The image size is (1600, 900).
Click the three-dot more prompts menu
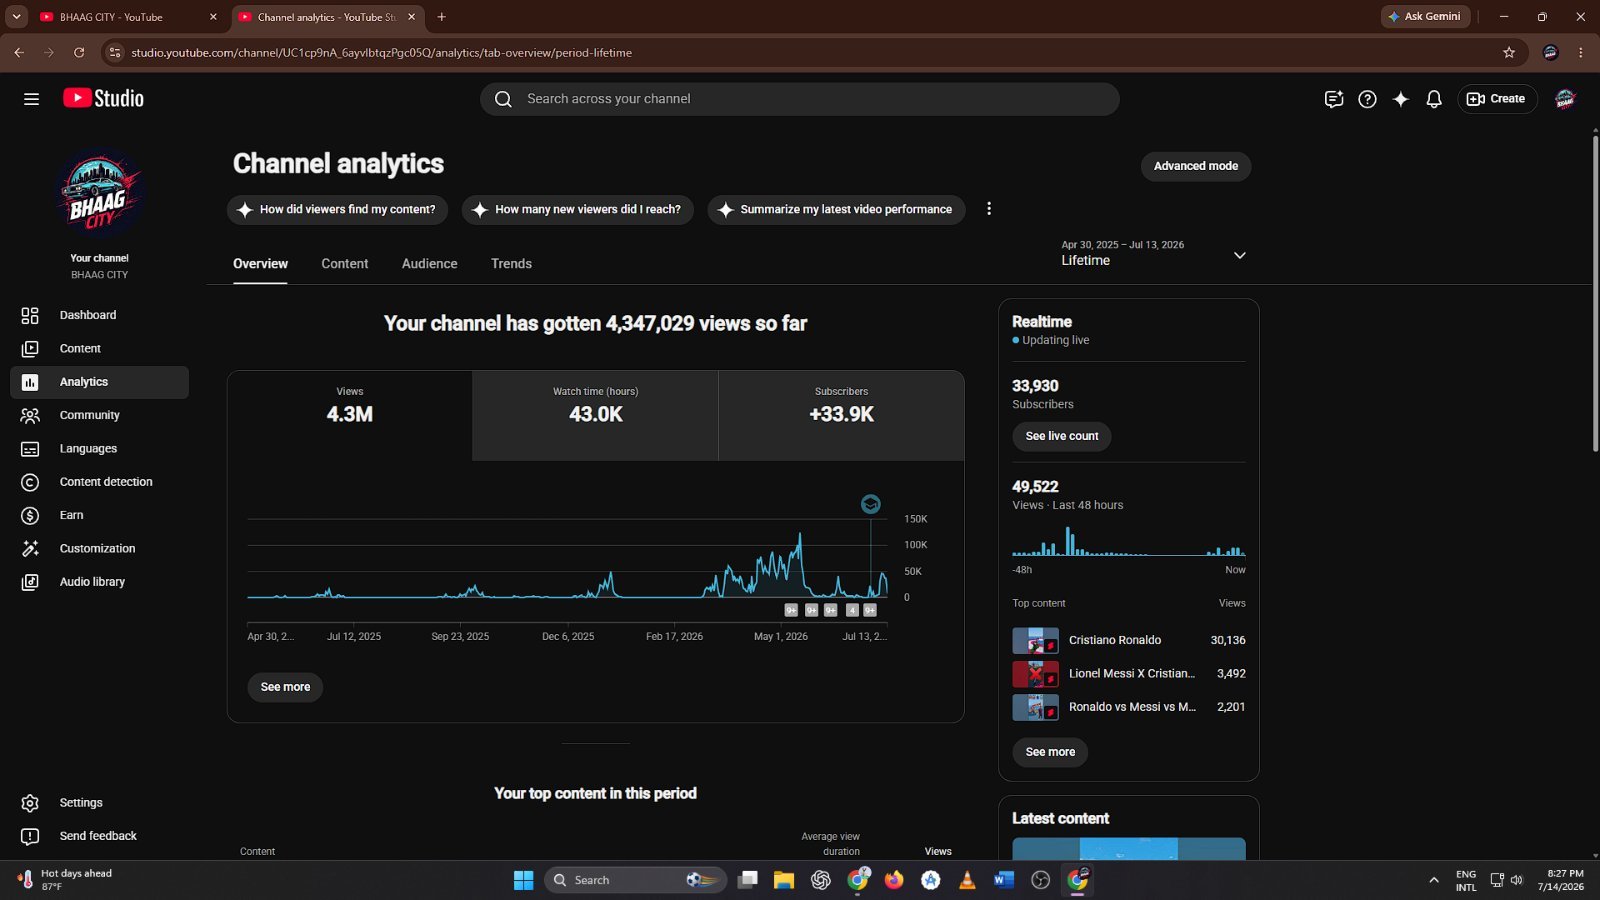[989, 209]
